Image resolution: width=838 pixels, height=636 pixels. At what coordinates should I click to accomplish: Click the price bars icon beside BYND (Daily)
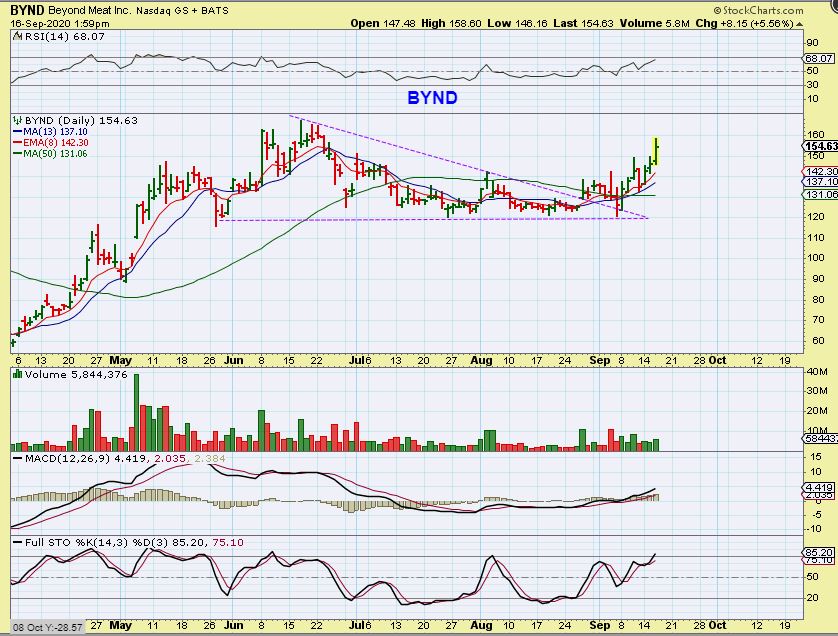pyautogui.click(x=18, y=120)
